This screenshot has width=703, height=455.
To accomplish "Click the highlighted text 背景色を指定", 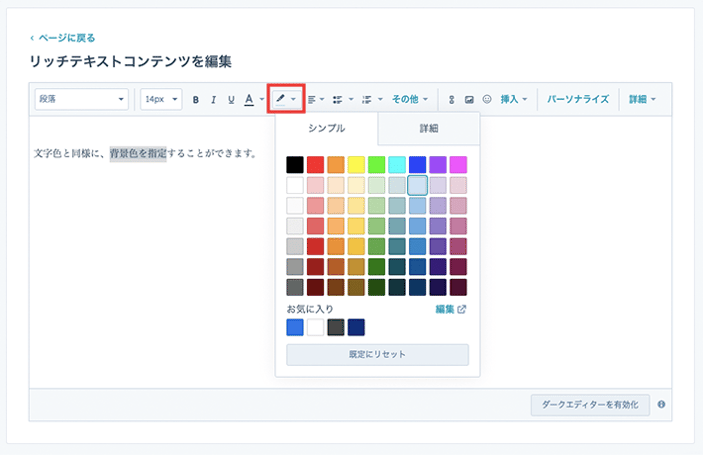I will point(138,153).
